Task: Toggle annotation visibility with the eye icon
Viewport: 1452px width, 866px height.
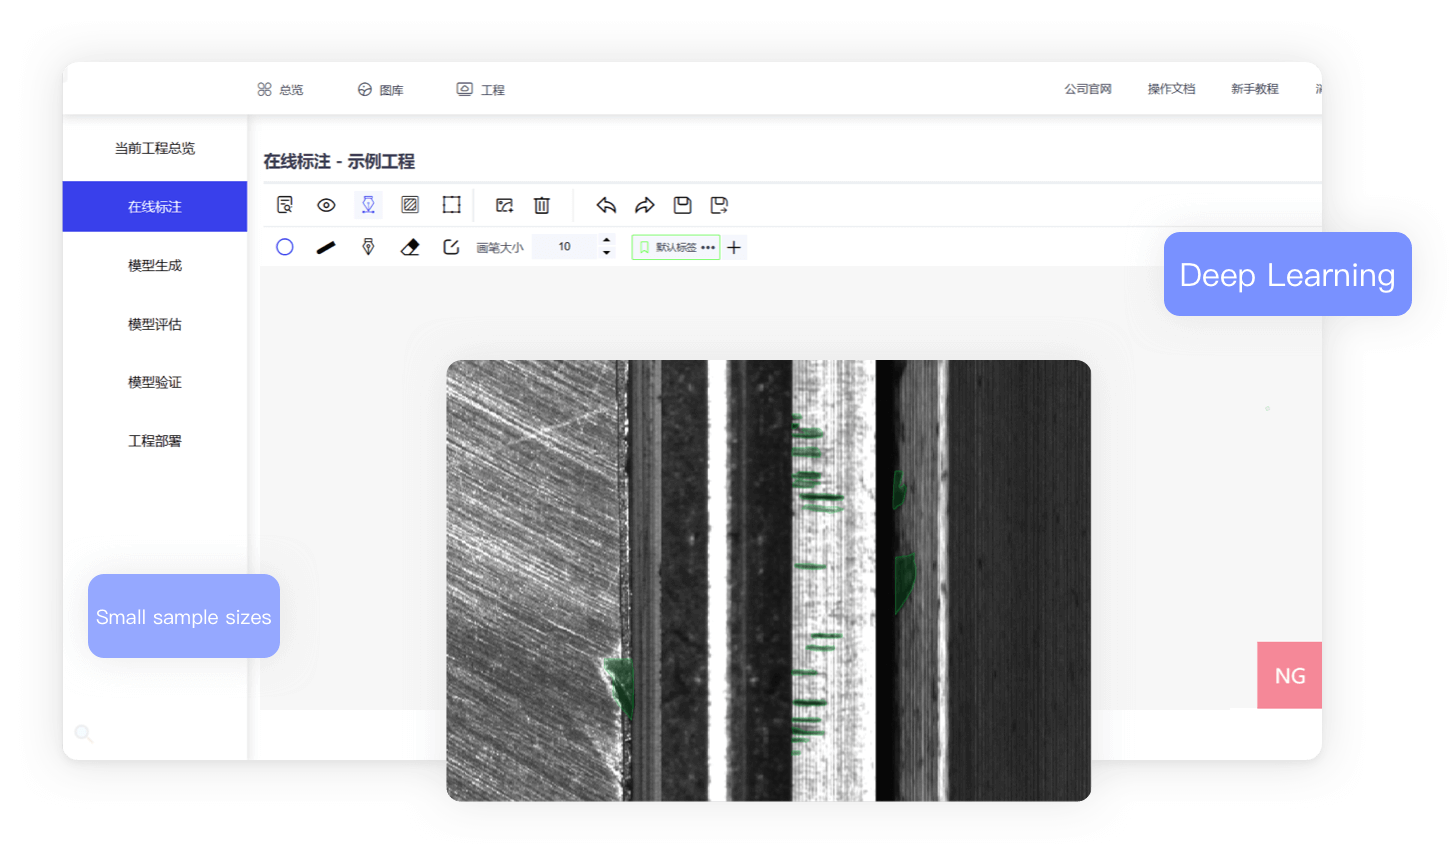Action: (326, 205)
